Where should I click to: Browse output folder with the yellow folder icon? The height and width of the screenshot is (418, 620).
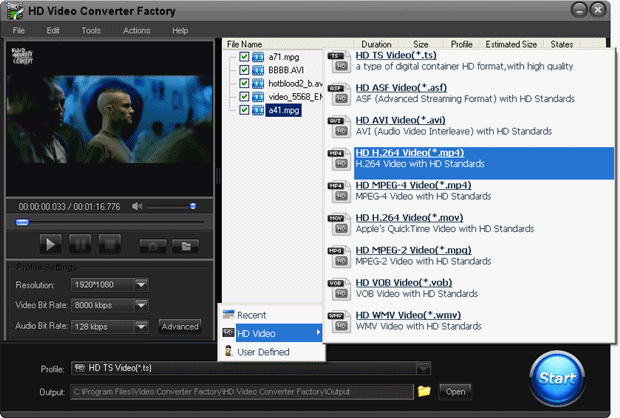[424, 391]
